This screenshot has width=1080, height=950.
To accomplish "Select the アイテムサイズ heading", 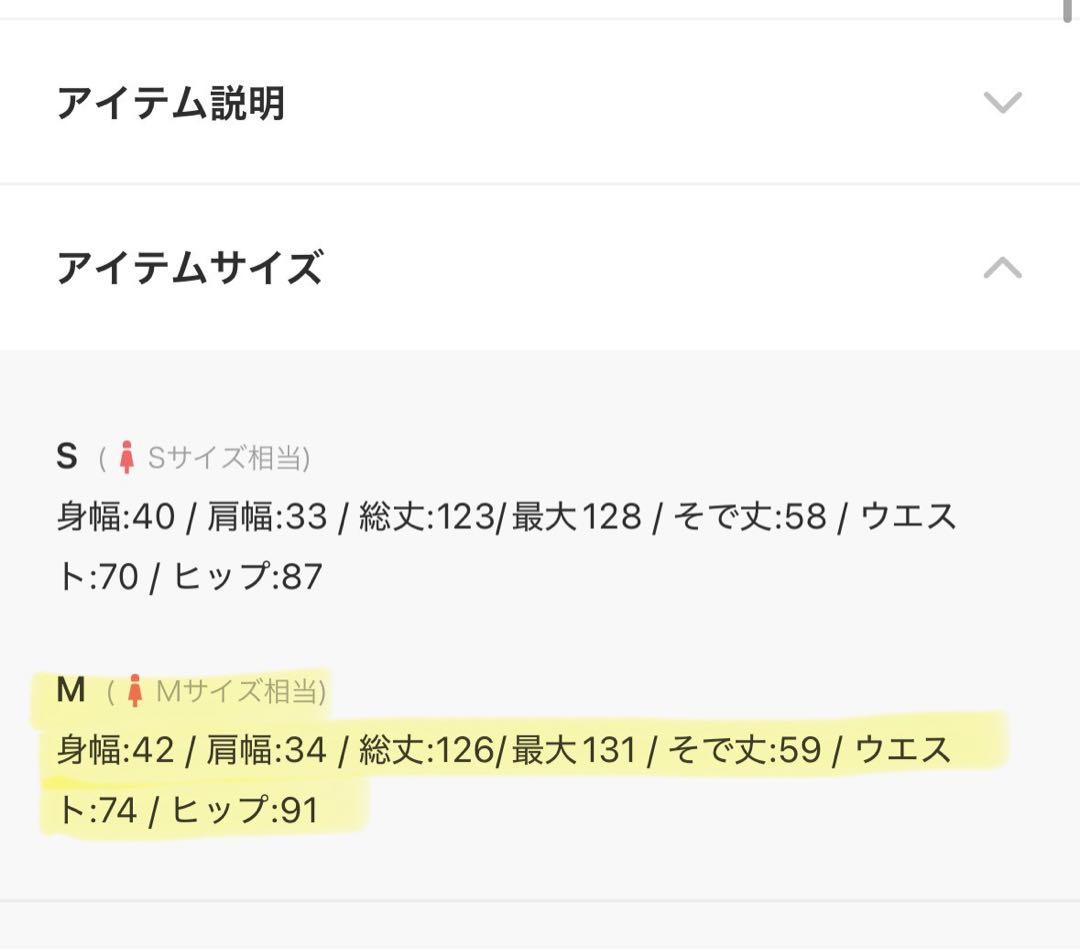I will [x=189, y=268].
